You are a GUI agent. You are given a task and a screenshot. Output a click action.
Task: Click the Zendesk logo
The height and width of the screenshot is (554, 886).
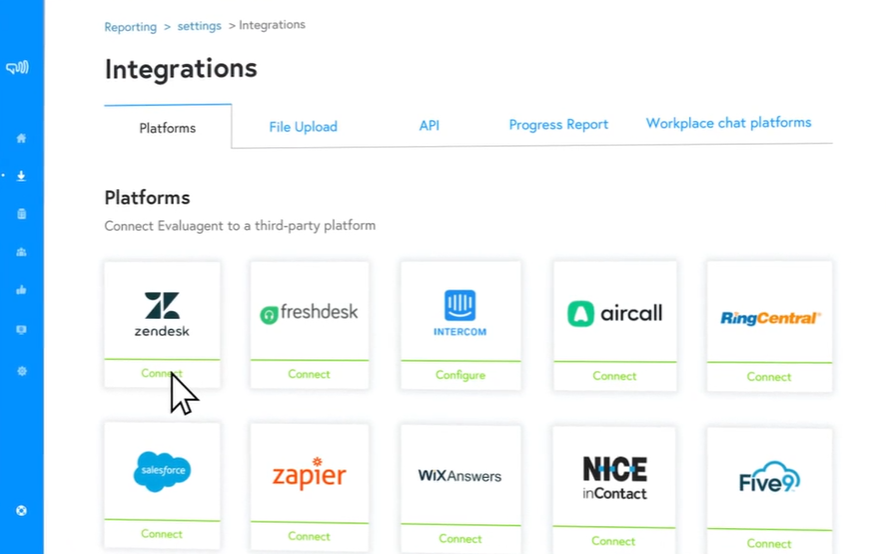(162, 314)
